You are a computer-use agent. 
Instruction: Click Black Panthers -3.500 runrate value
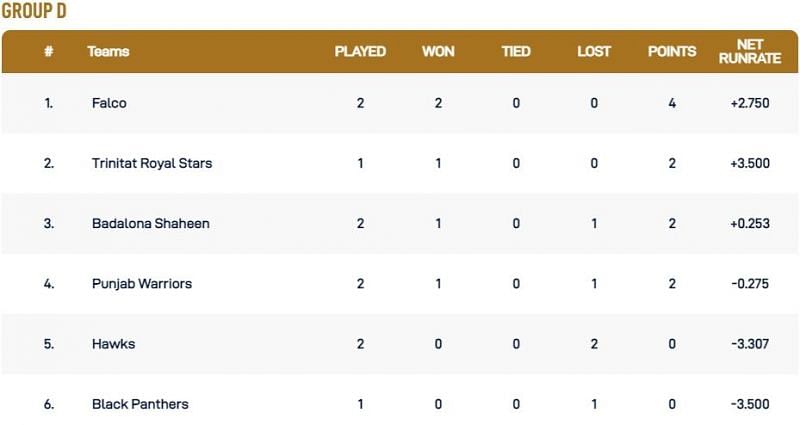tap(750, 404)
